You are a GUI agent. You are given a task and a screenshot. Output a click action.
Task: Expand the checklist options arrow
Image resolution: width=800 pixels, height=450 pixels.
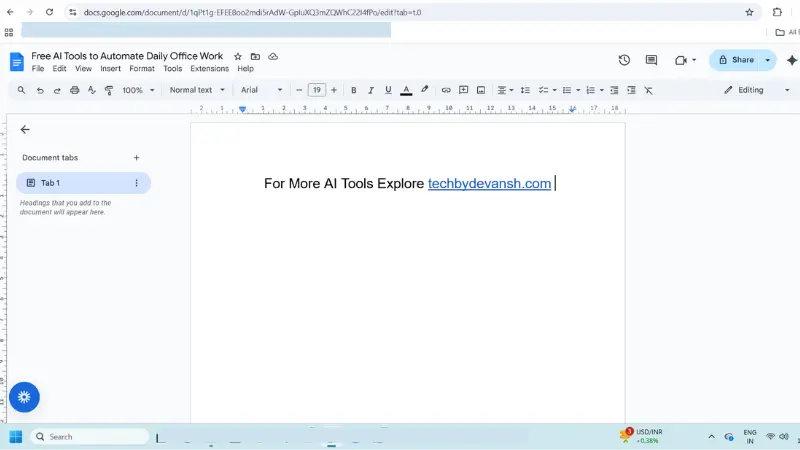click(x=555, y=90)
